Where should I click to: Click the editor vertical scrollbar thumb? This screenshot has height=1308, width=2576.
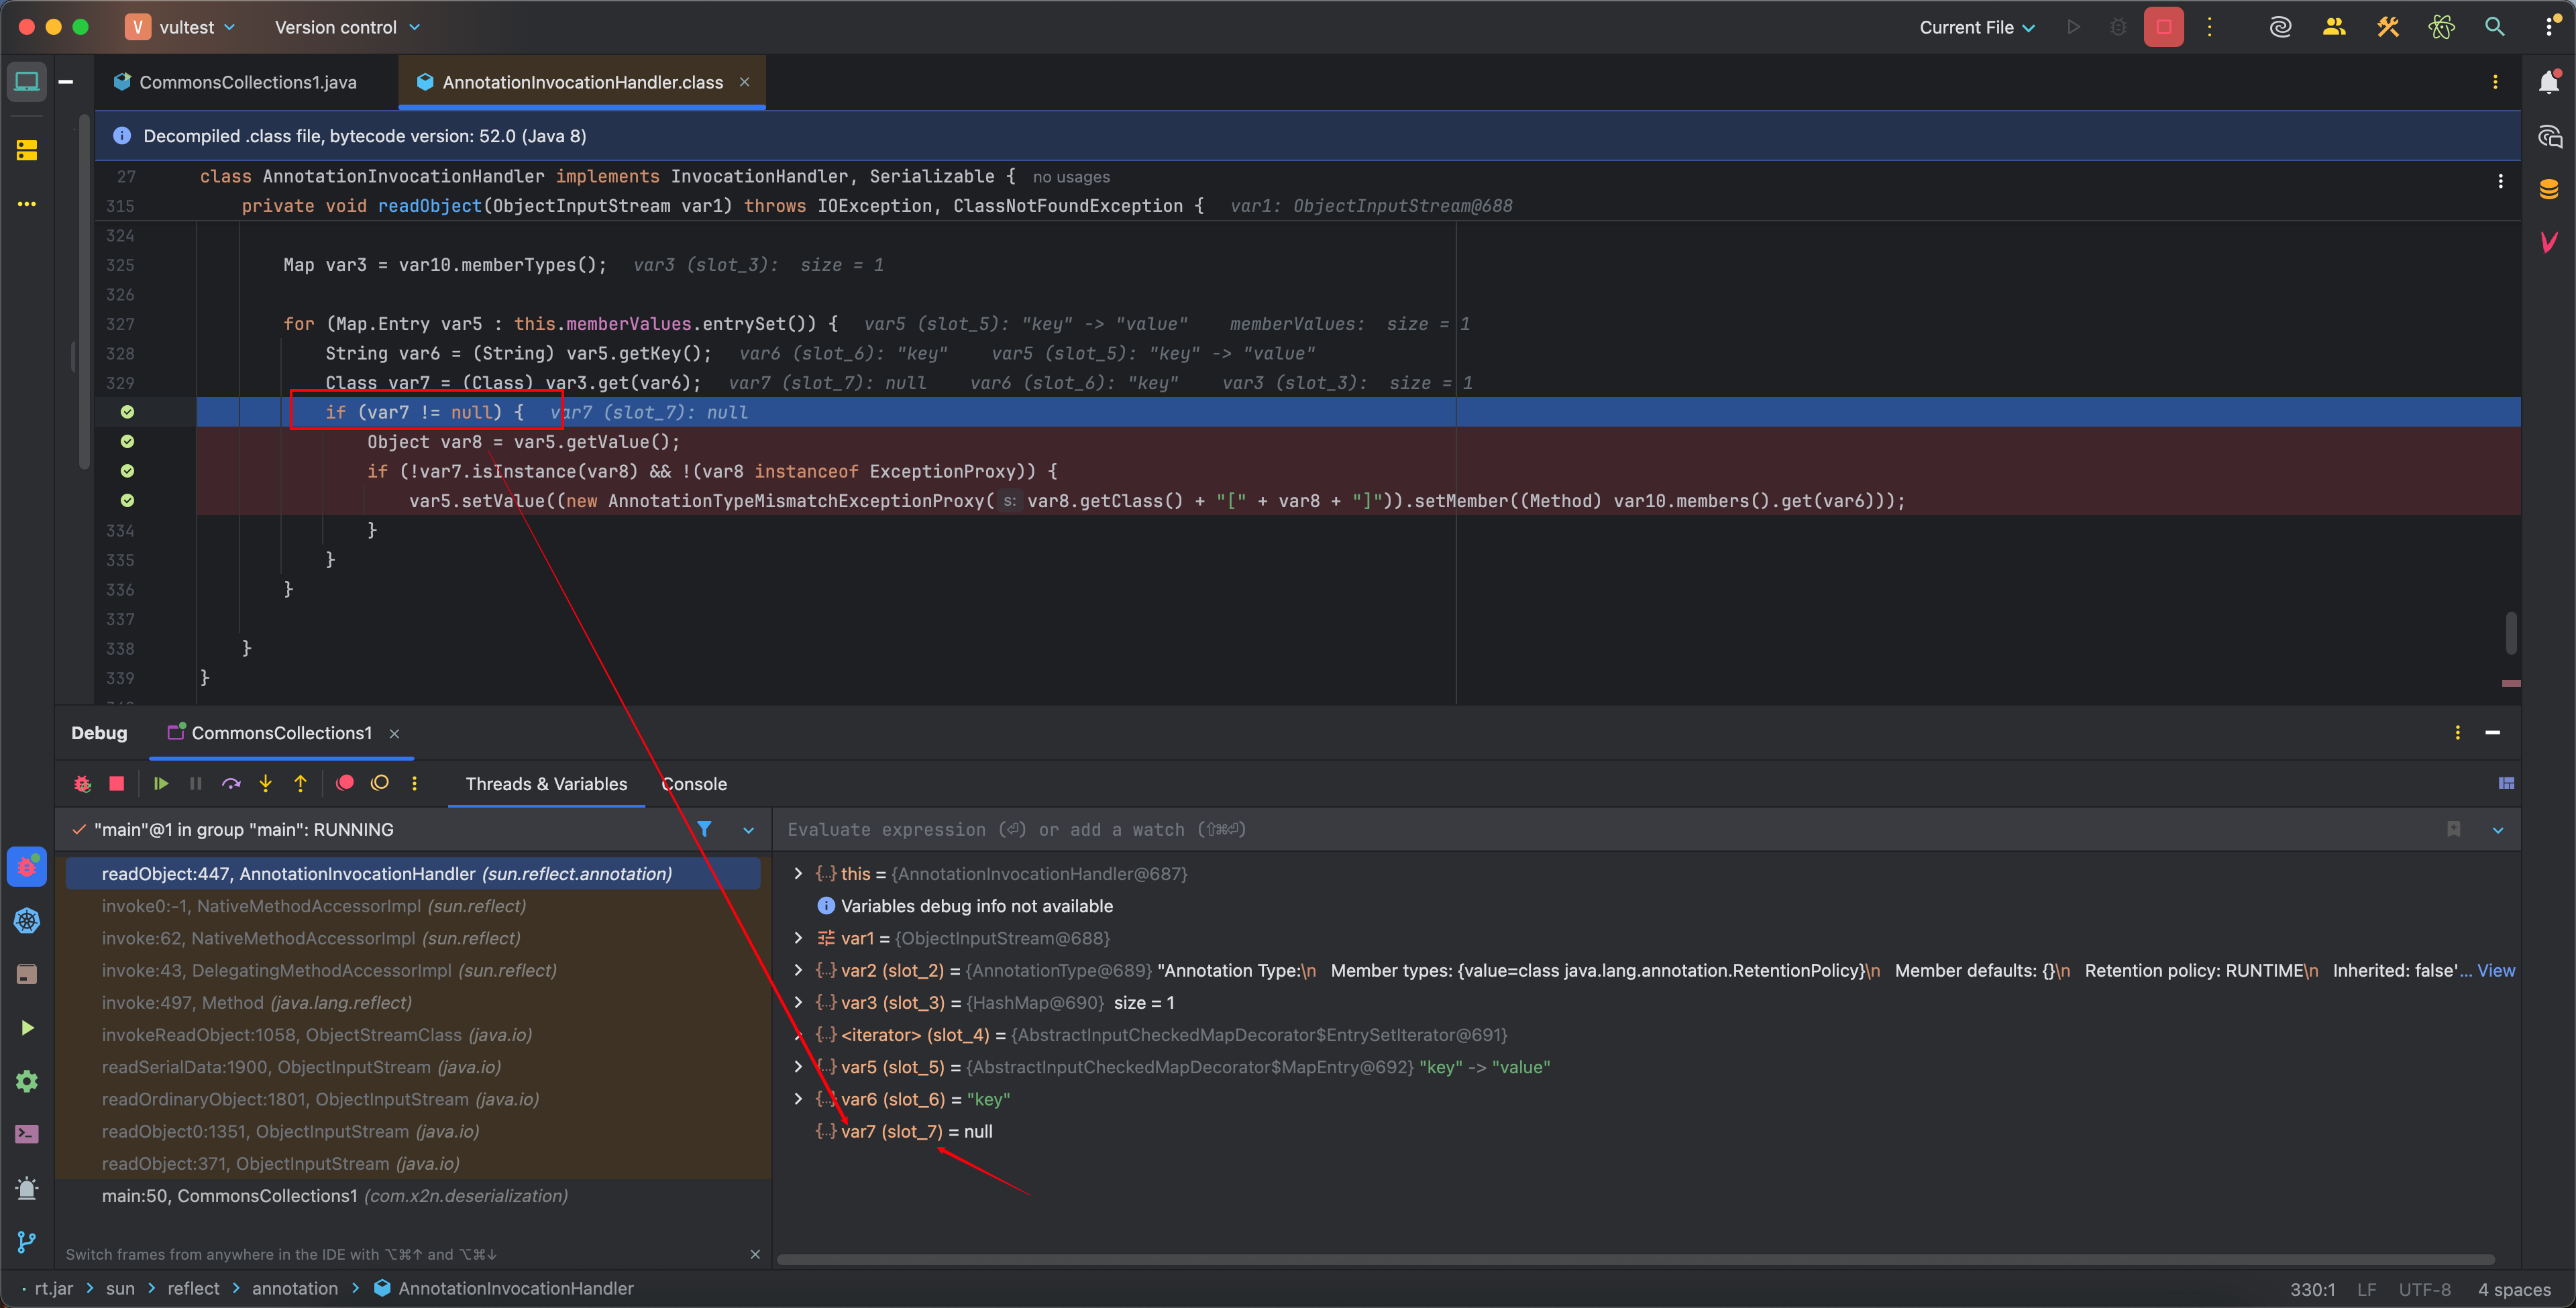(2511, 632)
